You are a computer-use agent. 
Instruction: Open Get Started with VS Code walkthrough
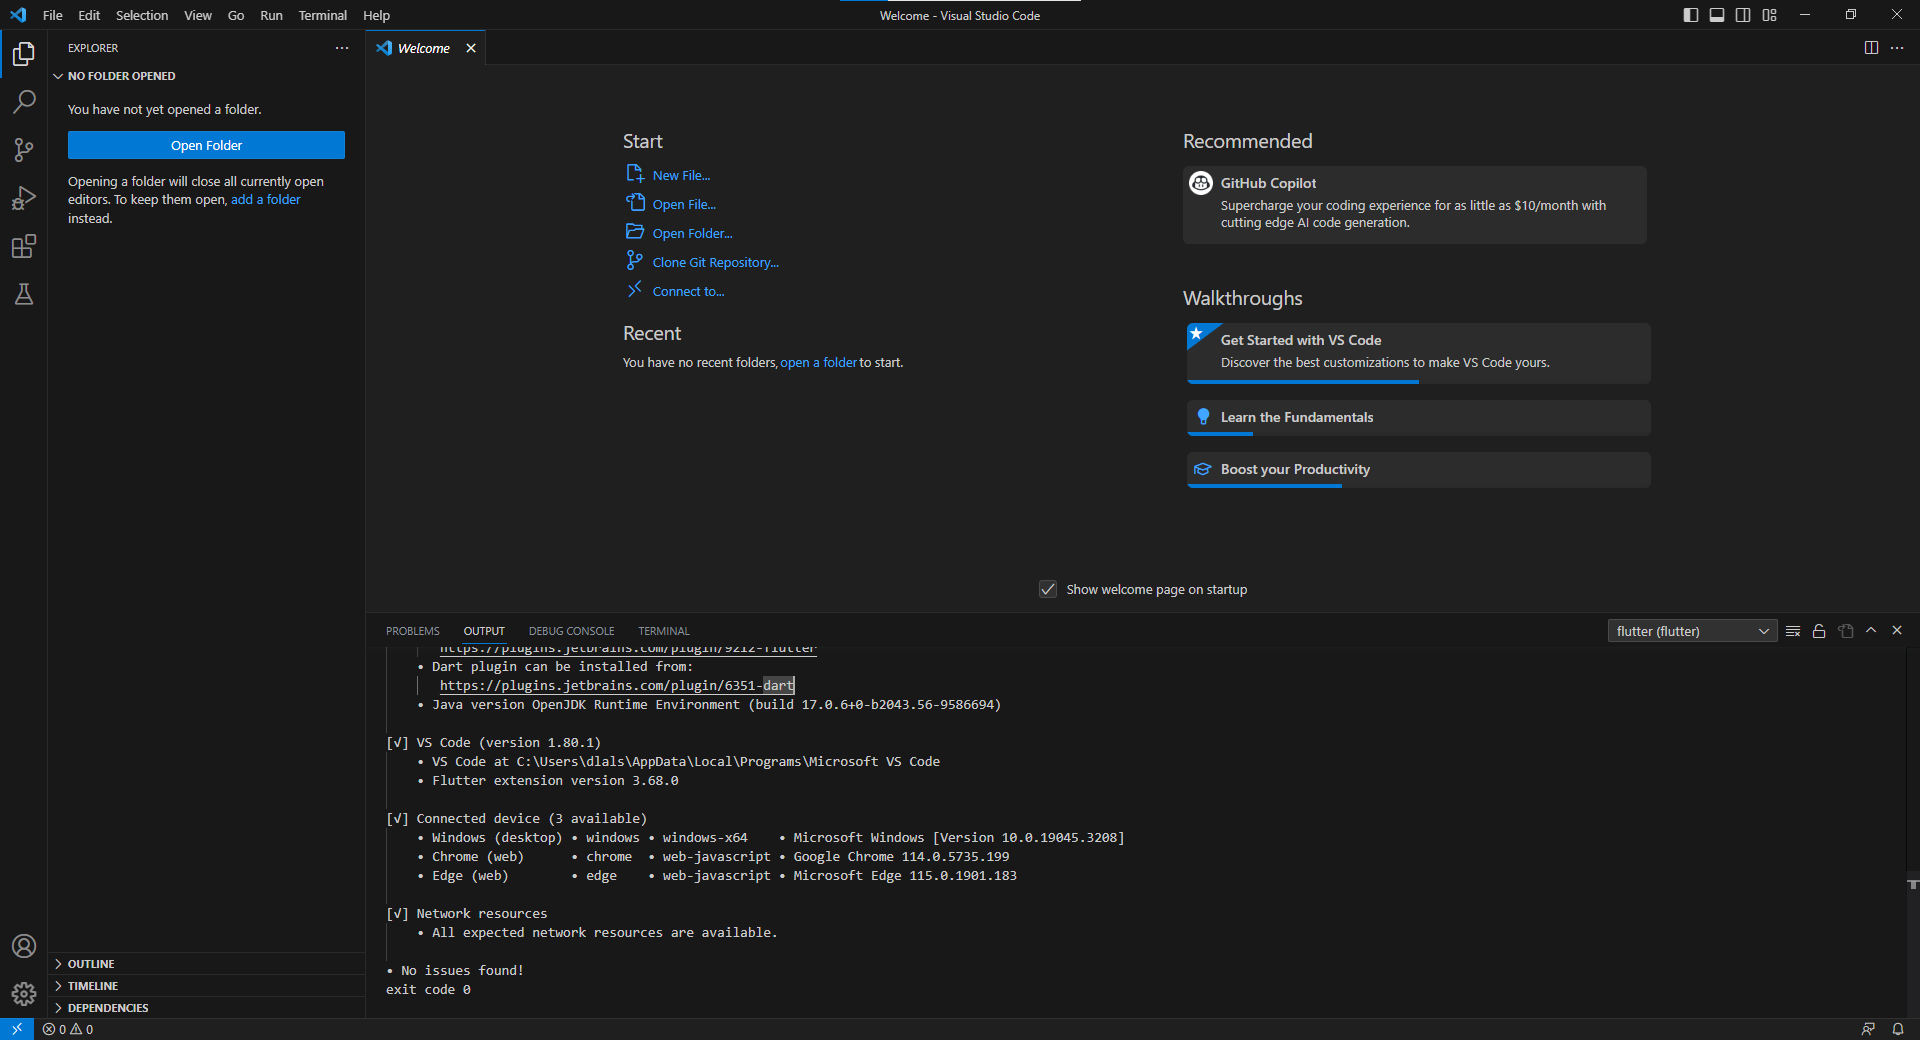coord(1418,353)
